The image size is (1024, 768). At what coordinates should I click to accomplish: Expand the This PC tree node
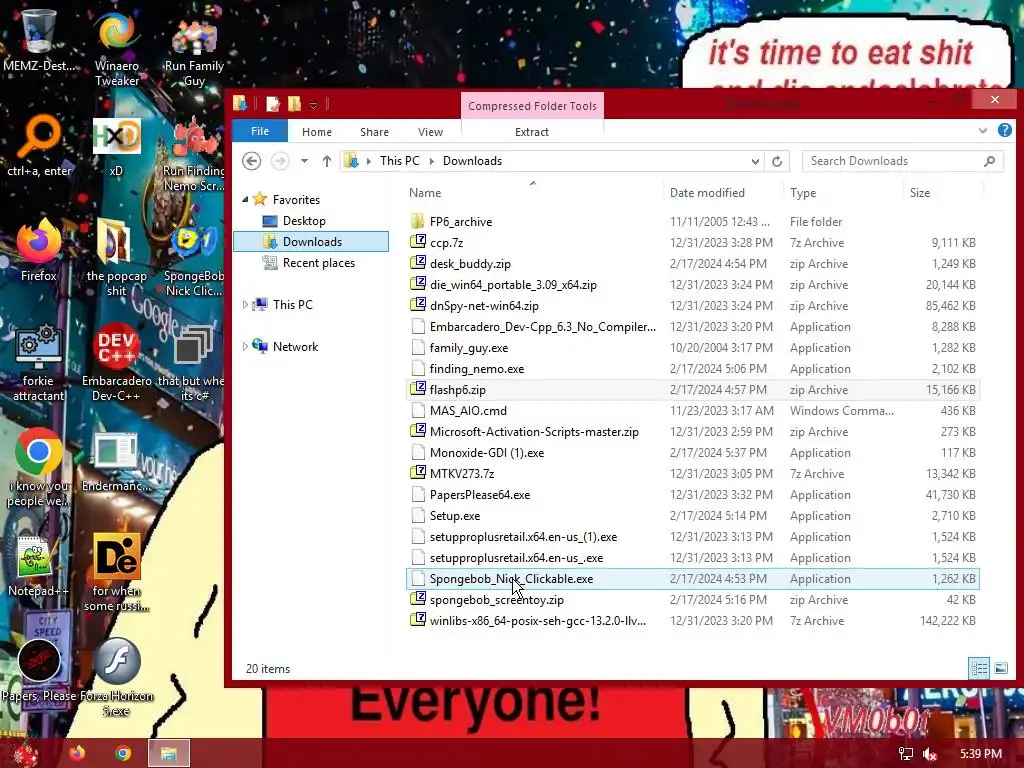pos(246,304)
